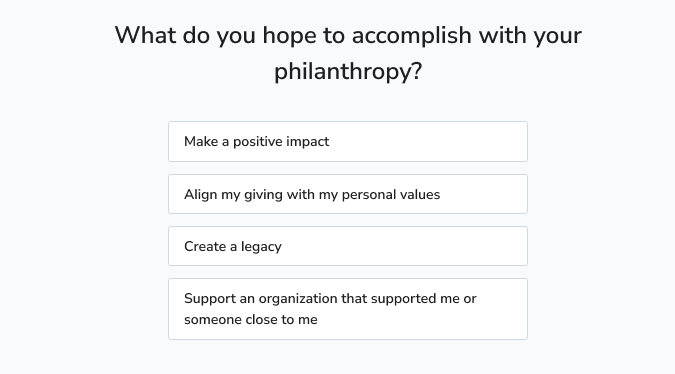
Task: Click 'What do you hope to accomplish' heading line
Action: point(348,35)
